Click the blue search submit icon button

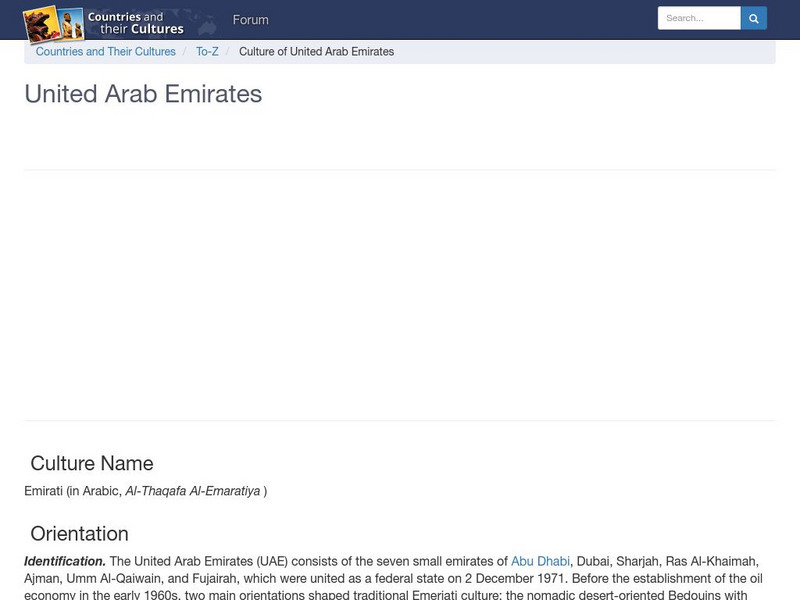(753, 17)
